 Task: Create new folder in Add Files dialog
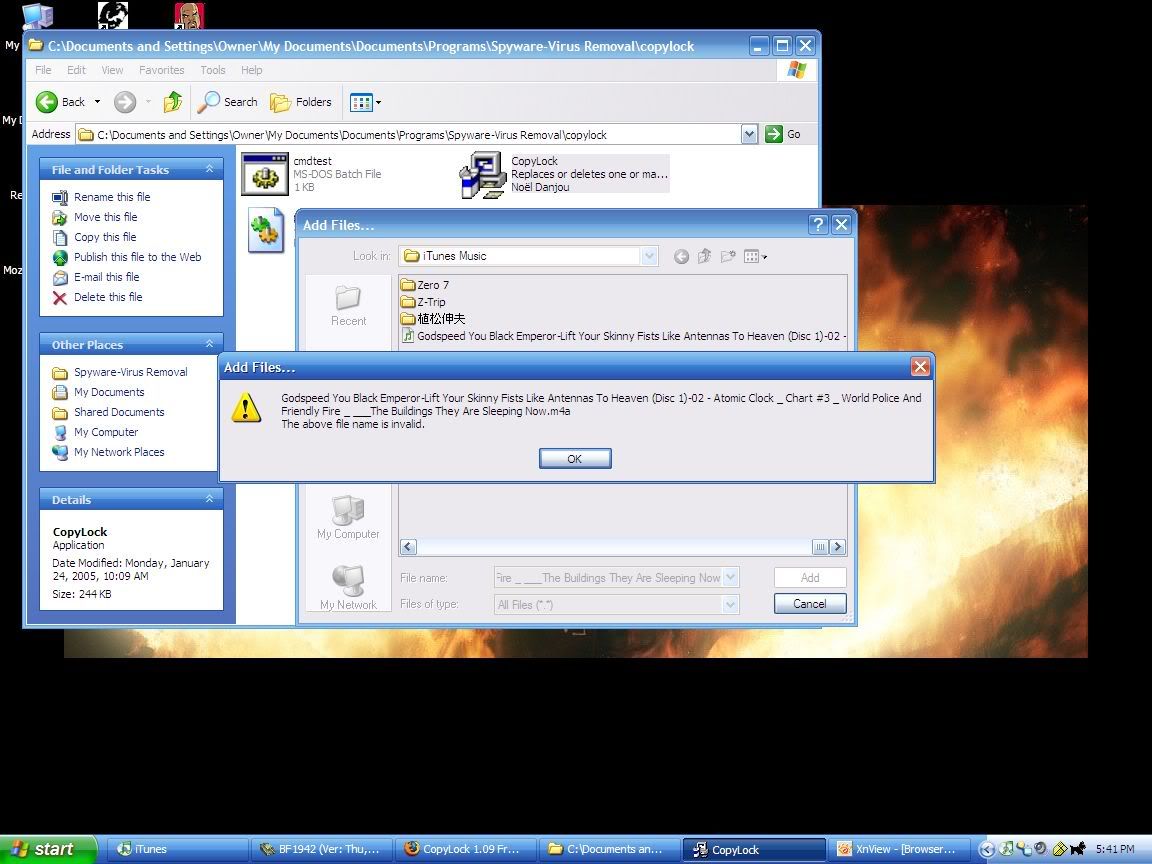pyautogui.click(x=727, y=256)
